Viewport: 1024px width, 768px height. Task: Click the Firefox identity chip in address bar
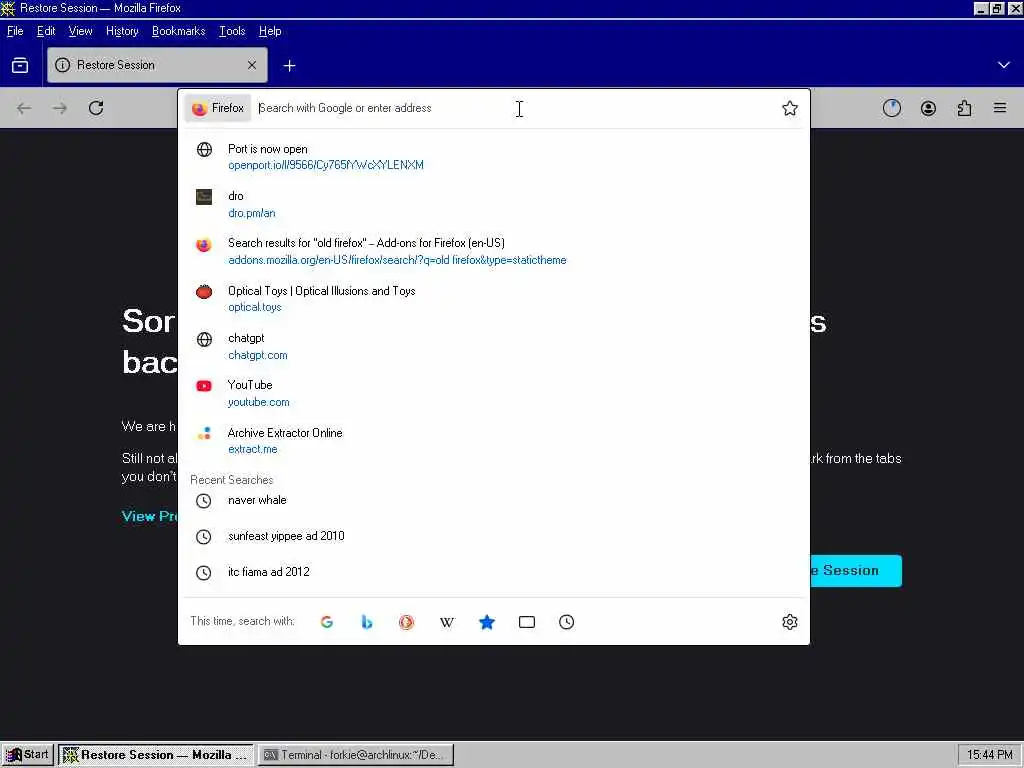(218, 108)
